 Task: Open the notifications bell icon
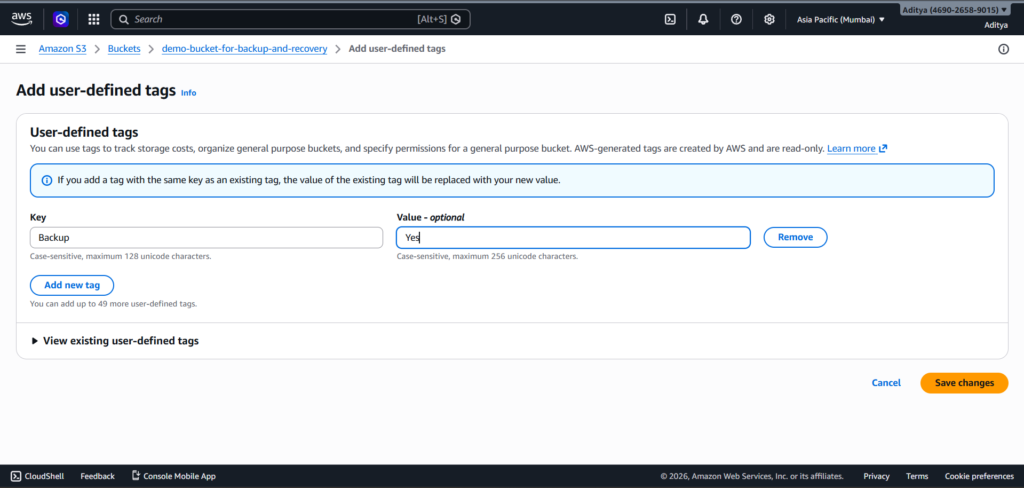click(703, 19)
